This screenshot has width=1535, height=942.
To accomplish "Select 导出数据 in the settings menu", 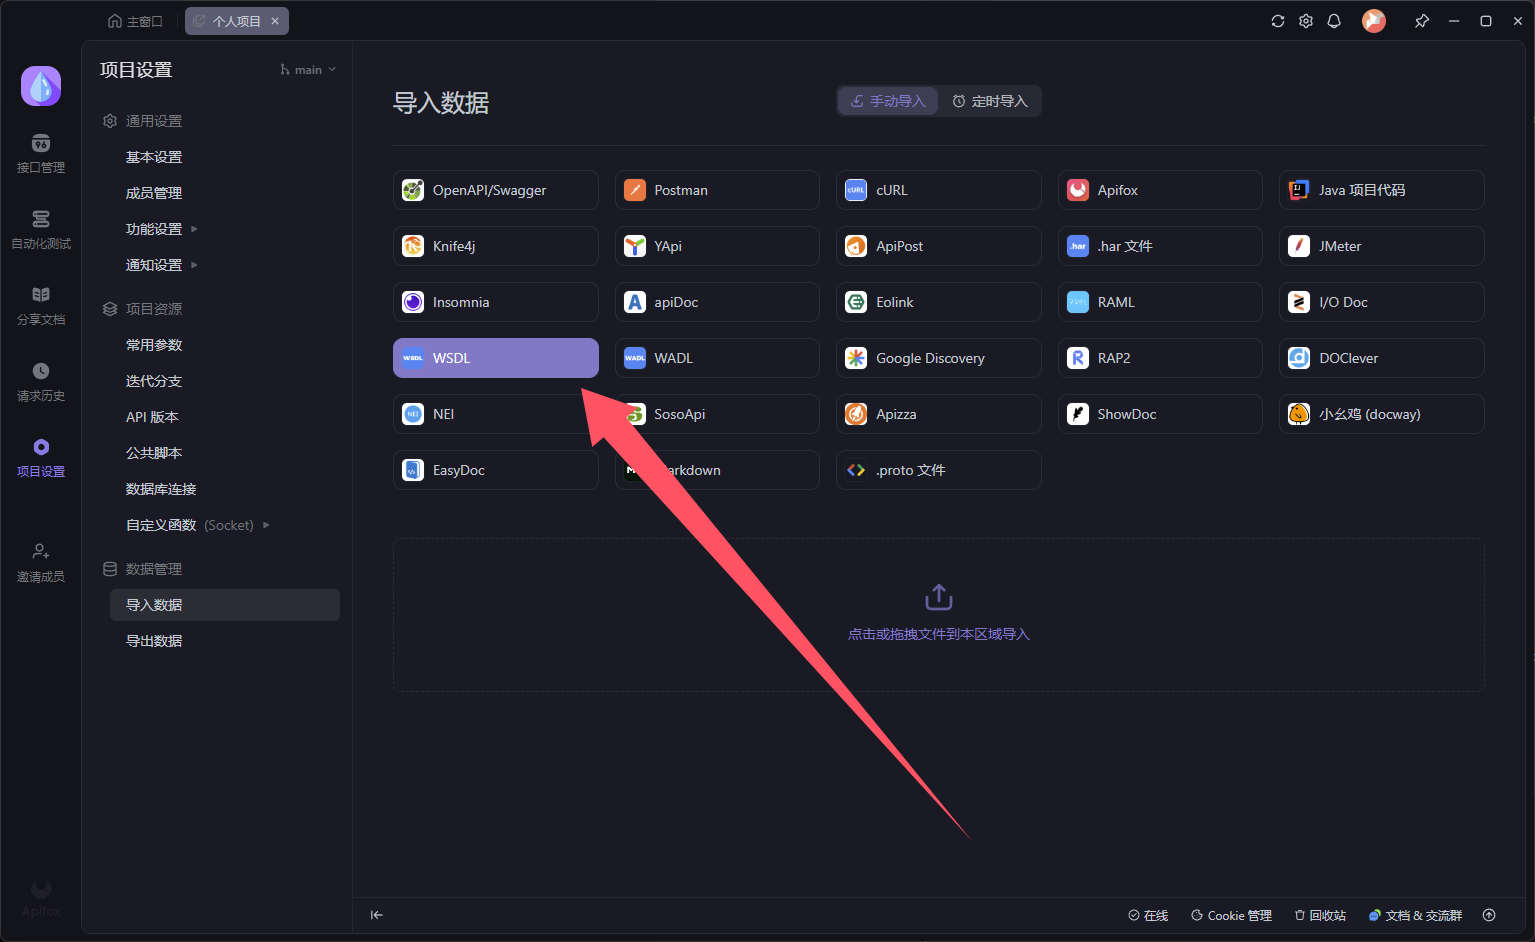I will 154,641.
